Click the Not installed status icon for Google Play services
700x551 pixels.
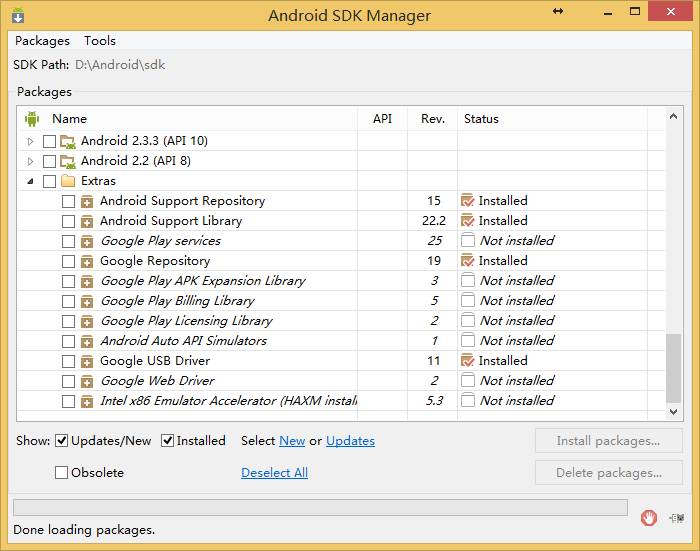[467, 240]
